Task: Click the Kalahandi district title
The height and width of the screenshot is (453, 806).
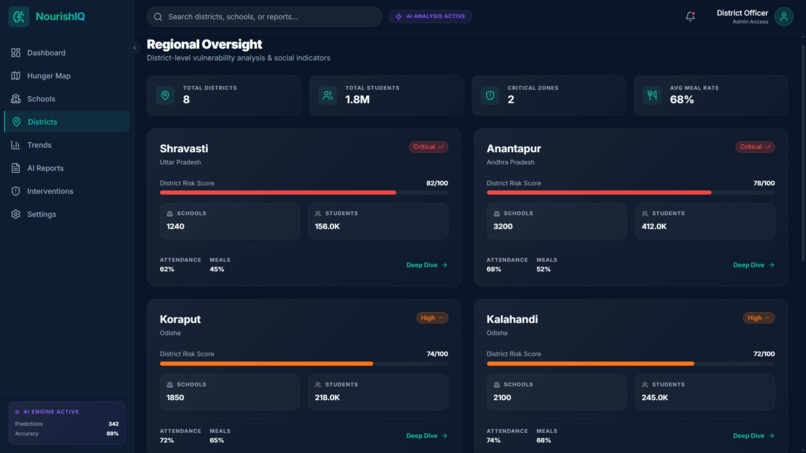Action: pyautogui.click(x=512, y=319)
